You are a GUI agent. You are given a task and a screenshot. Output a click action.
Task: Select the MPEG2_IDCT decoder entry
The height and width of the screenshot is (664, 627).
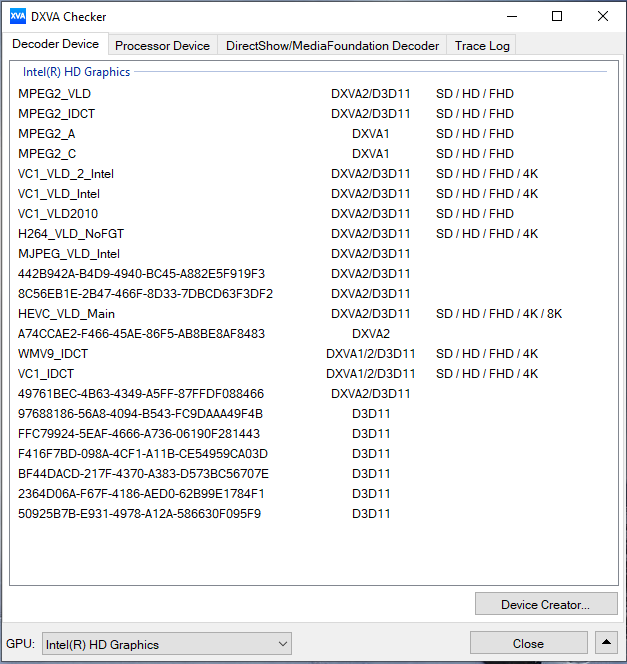click(56, 114)
